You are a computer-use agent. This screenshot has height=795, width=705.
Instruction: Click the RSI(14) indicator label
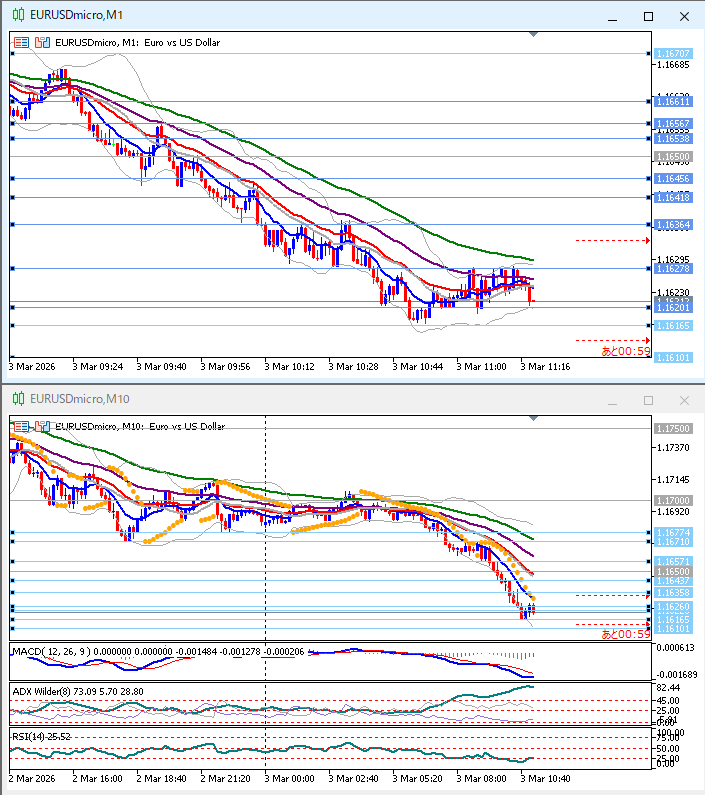coord(30,737)
